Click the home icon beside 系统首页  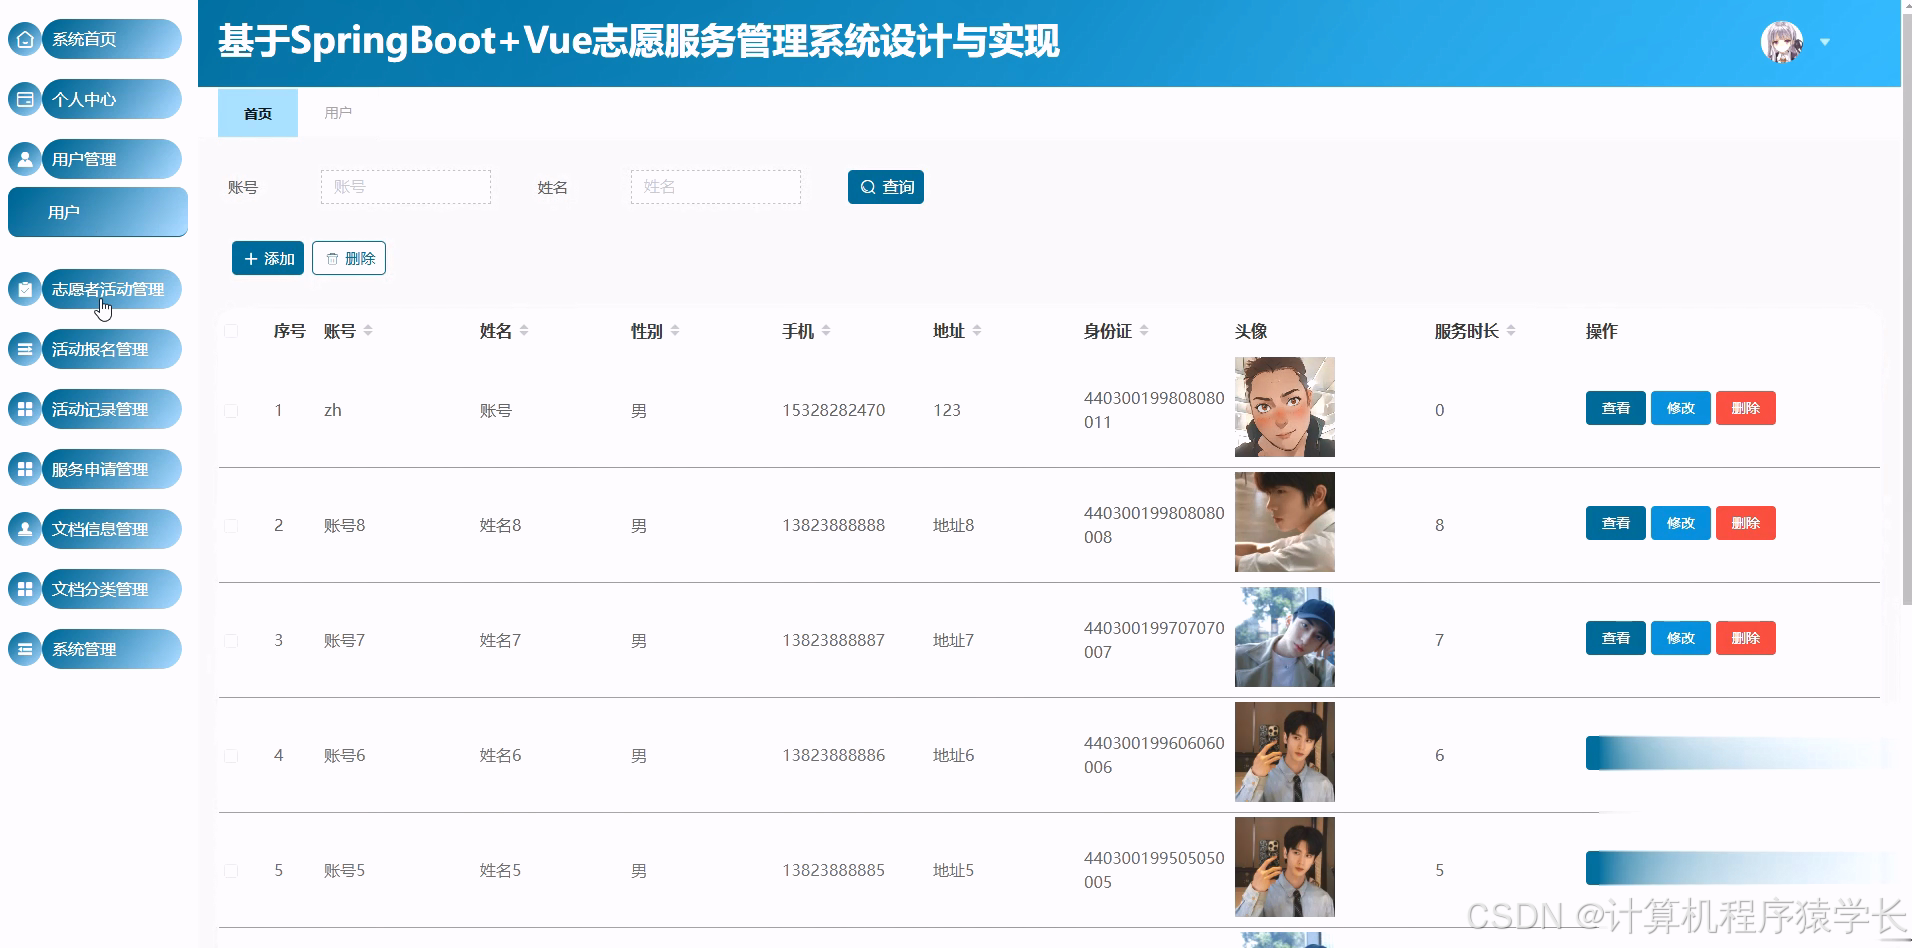[25, 39]
